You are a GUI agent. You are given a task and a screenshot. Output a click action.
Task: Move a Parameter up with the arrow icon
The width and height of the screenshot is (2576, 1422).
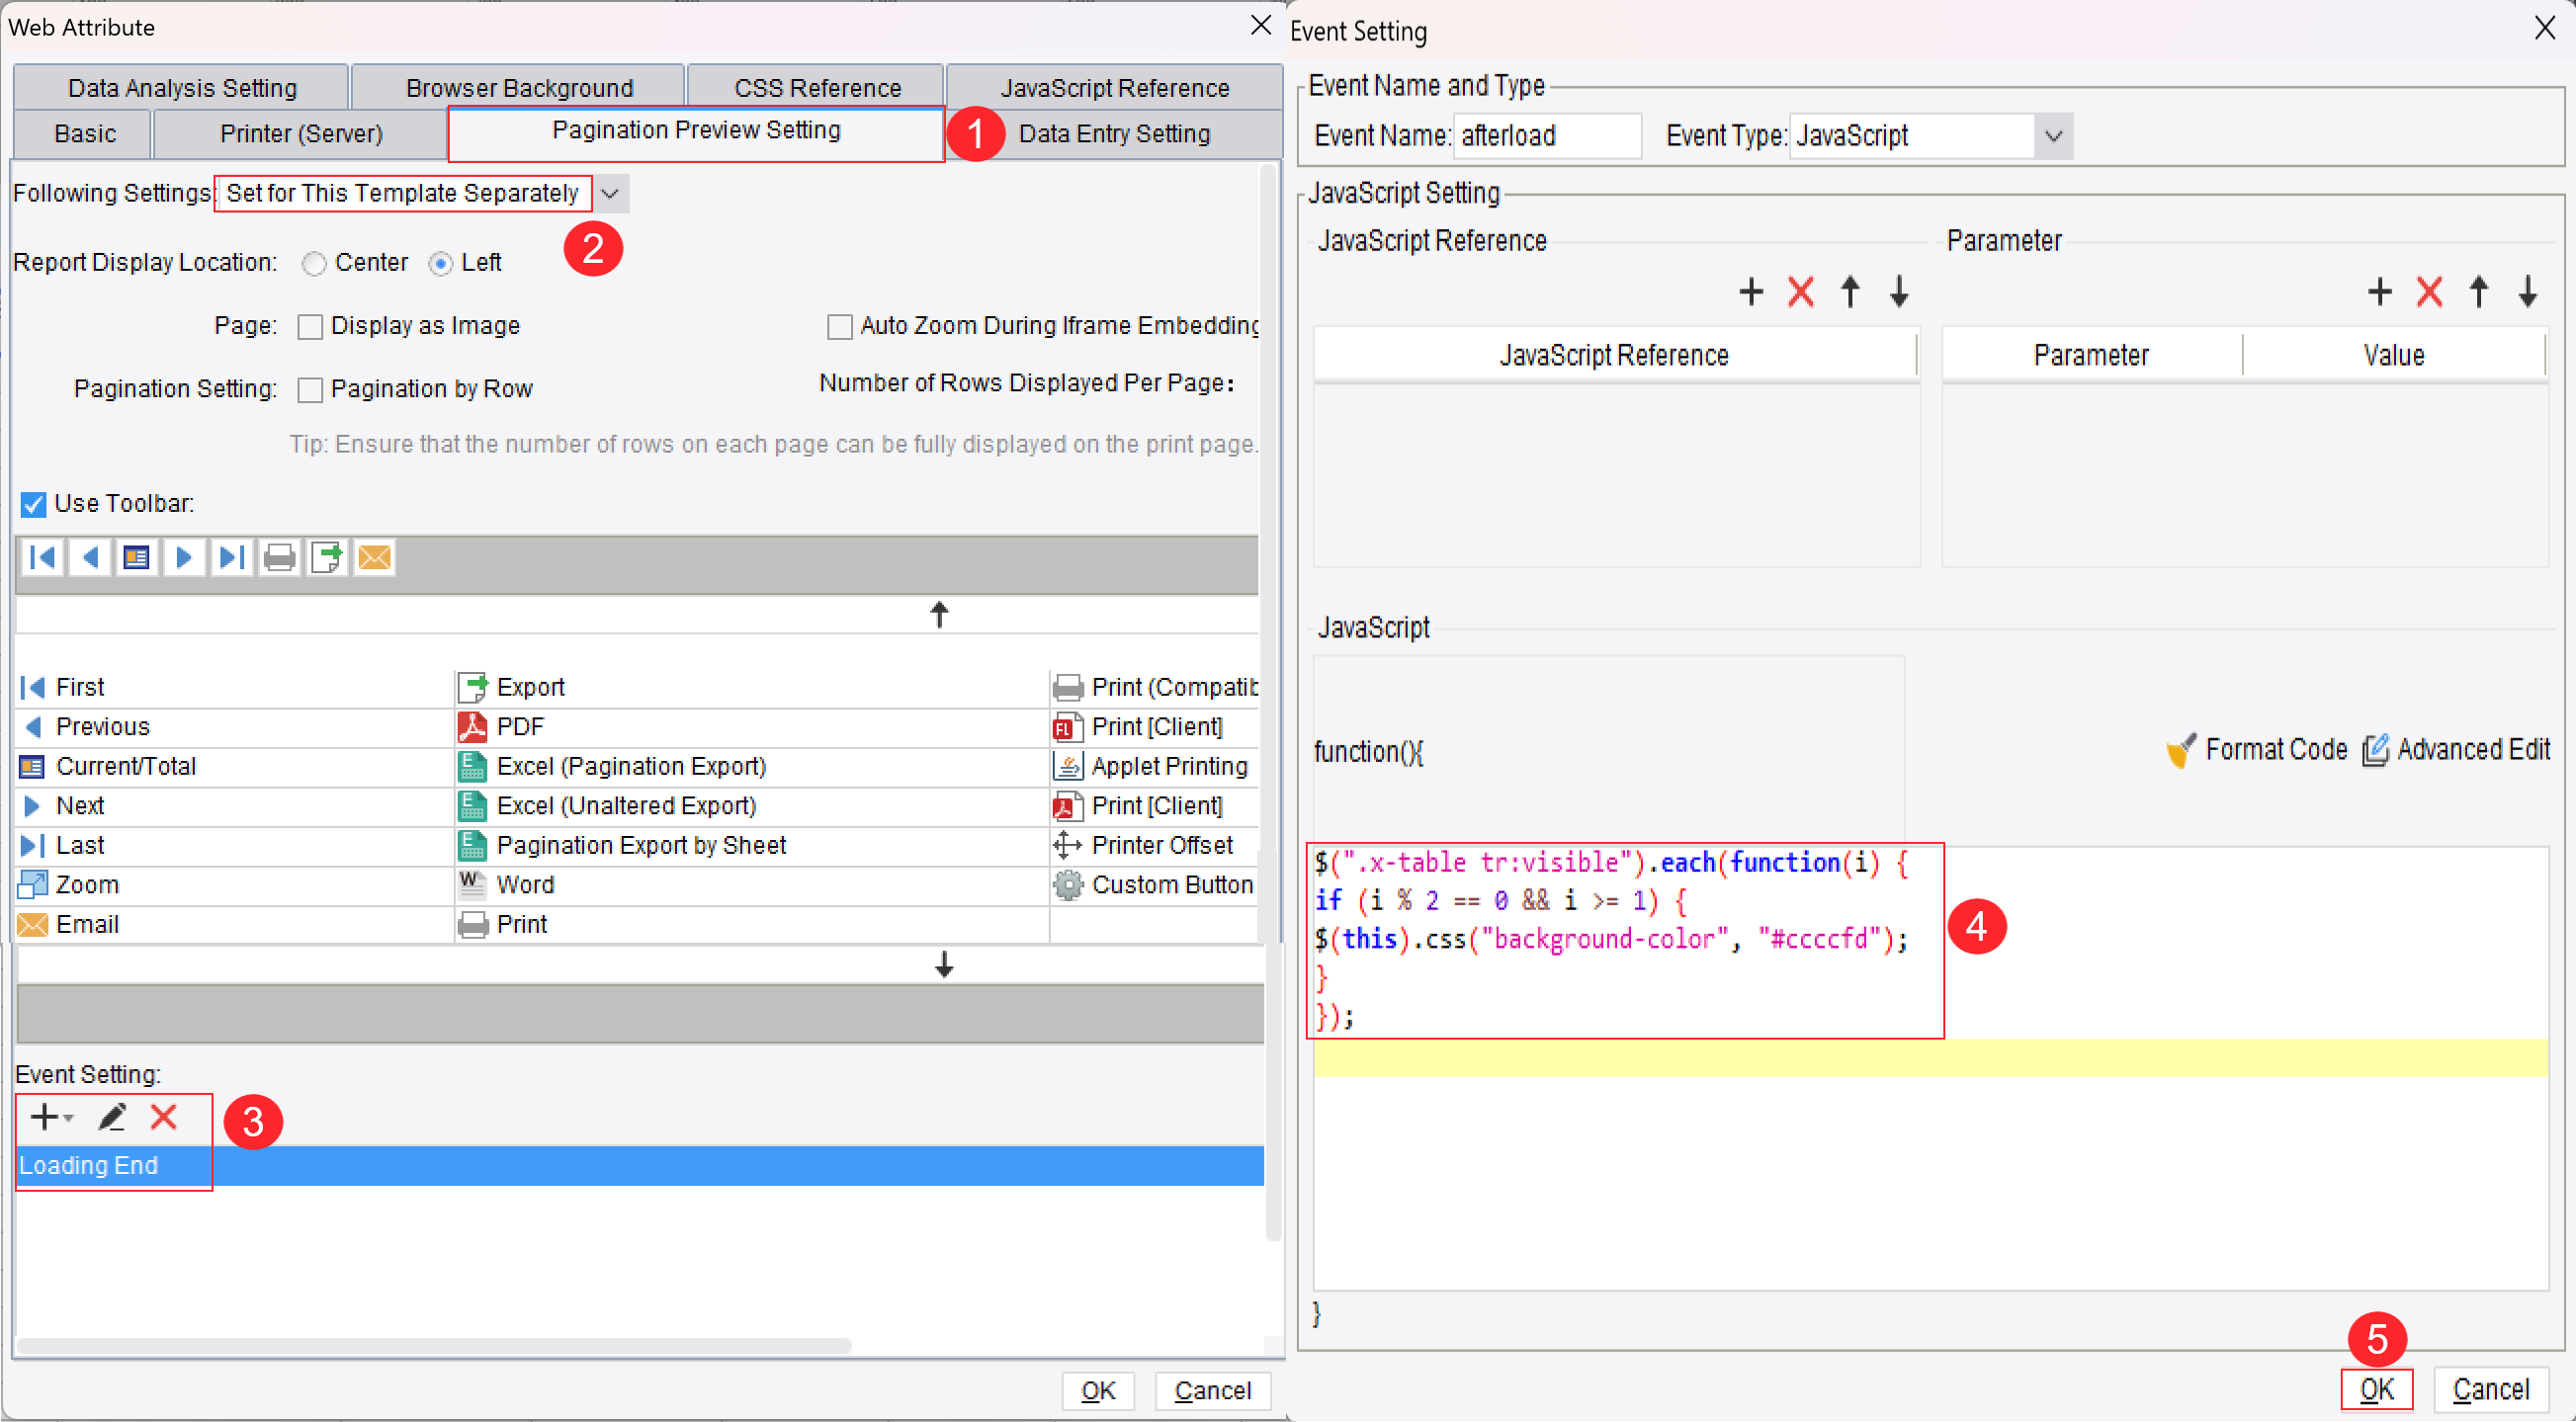click(2479, 292)
